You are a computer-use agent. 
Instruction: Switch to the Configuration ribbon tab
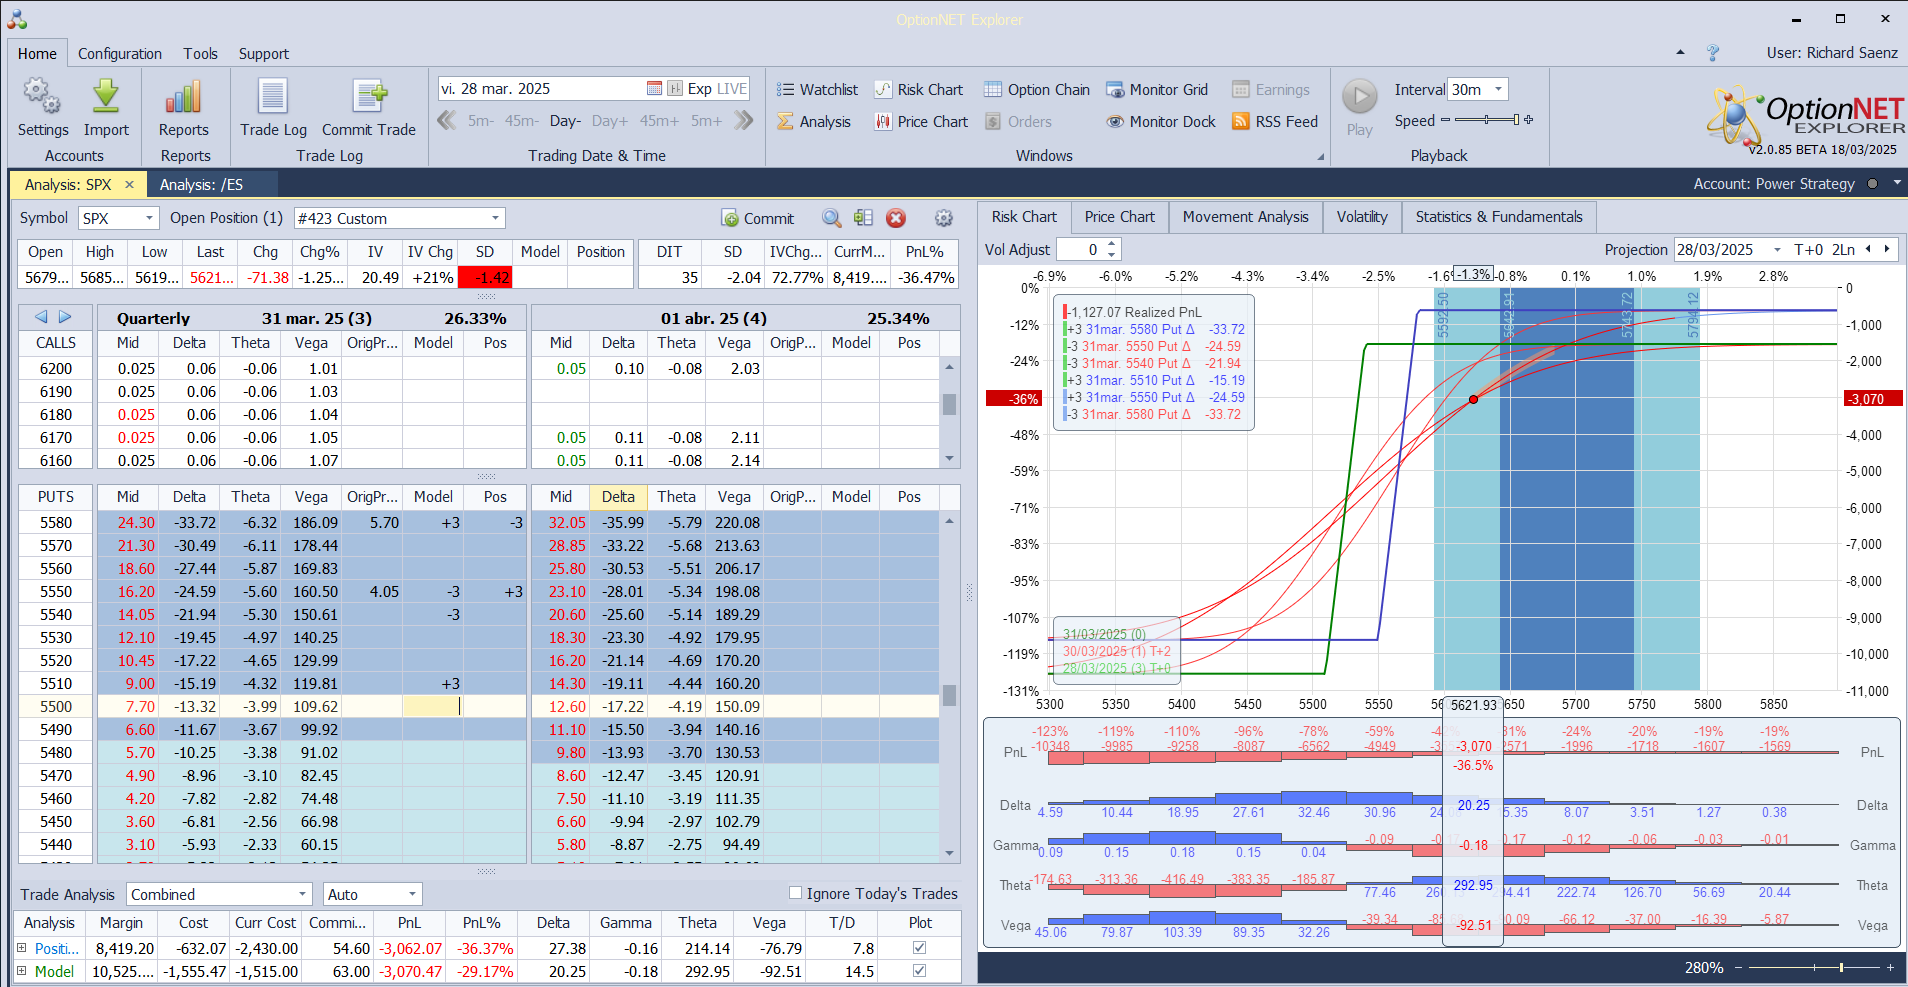120,54
